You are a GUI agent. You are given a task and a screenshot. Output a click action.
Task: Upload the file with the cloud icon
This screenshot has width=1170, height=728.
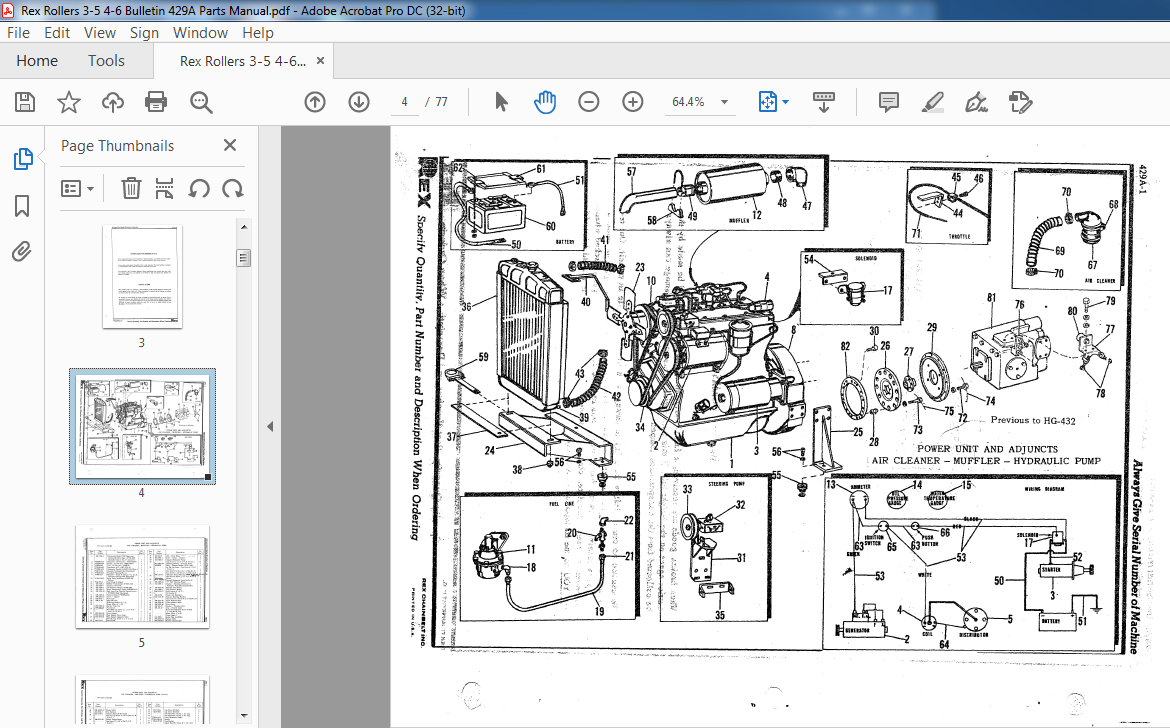coord(113,101)
